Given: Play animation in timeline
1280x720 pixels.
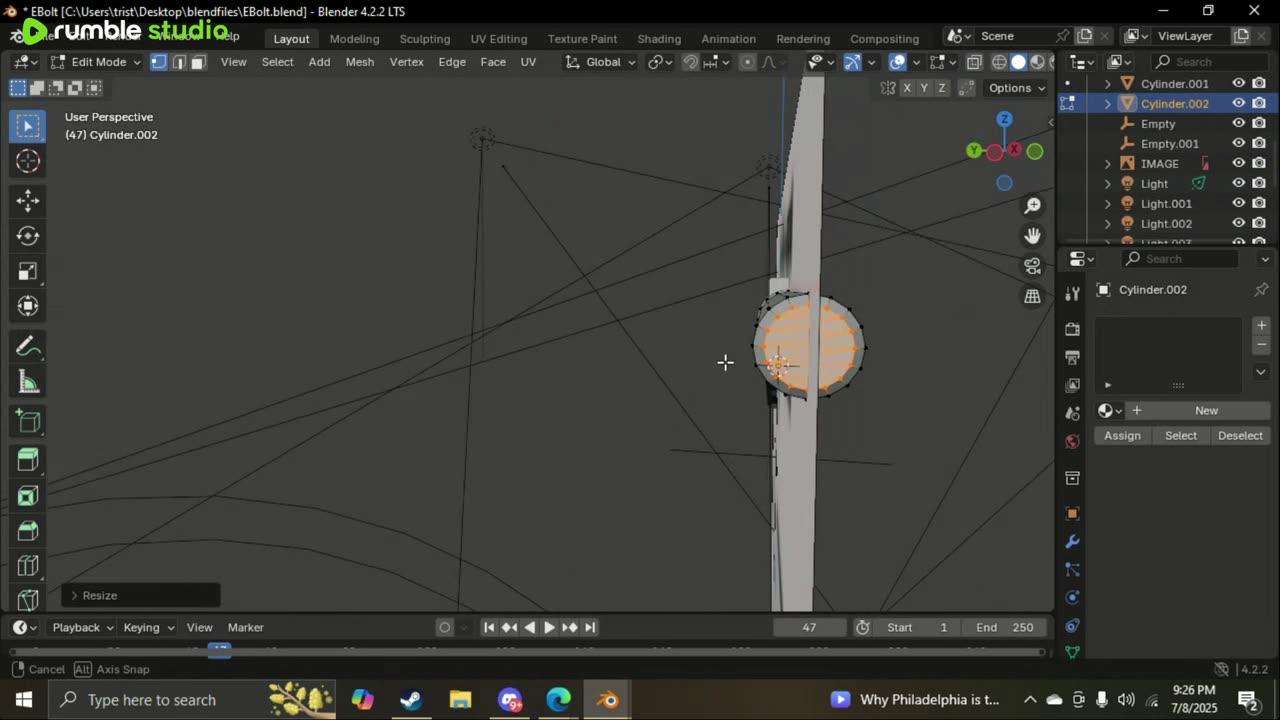Looking at the screenshot, I should [549, 627].
